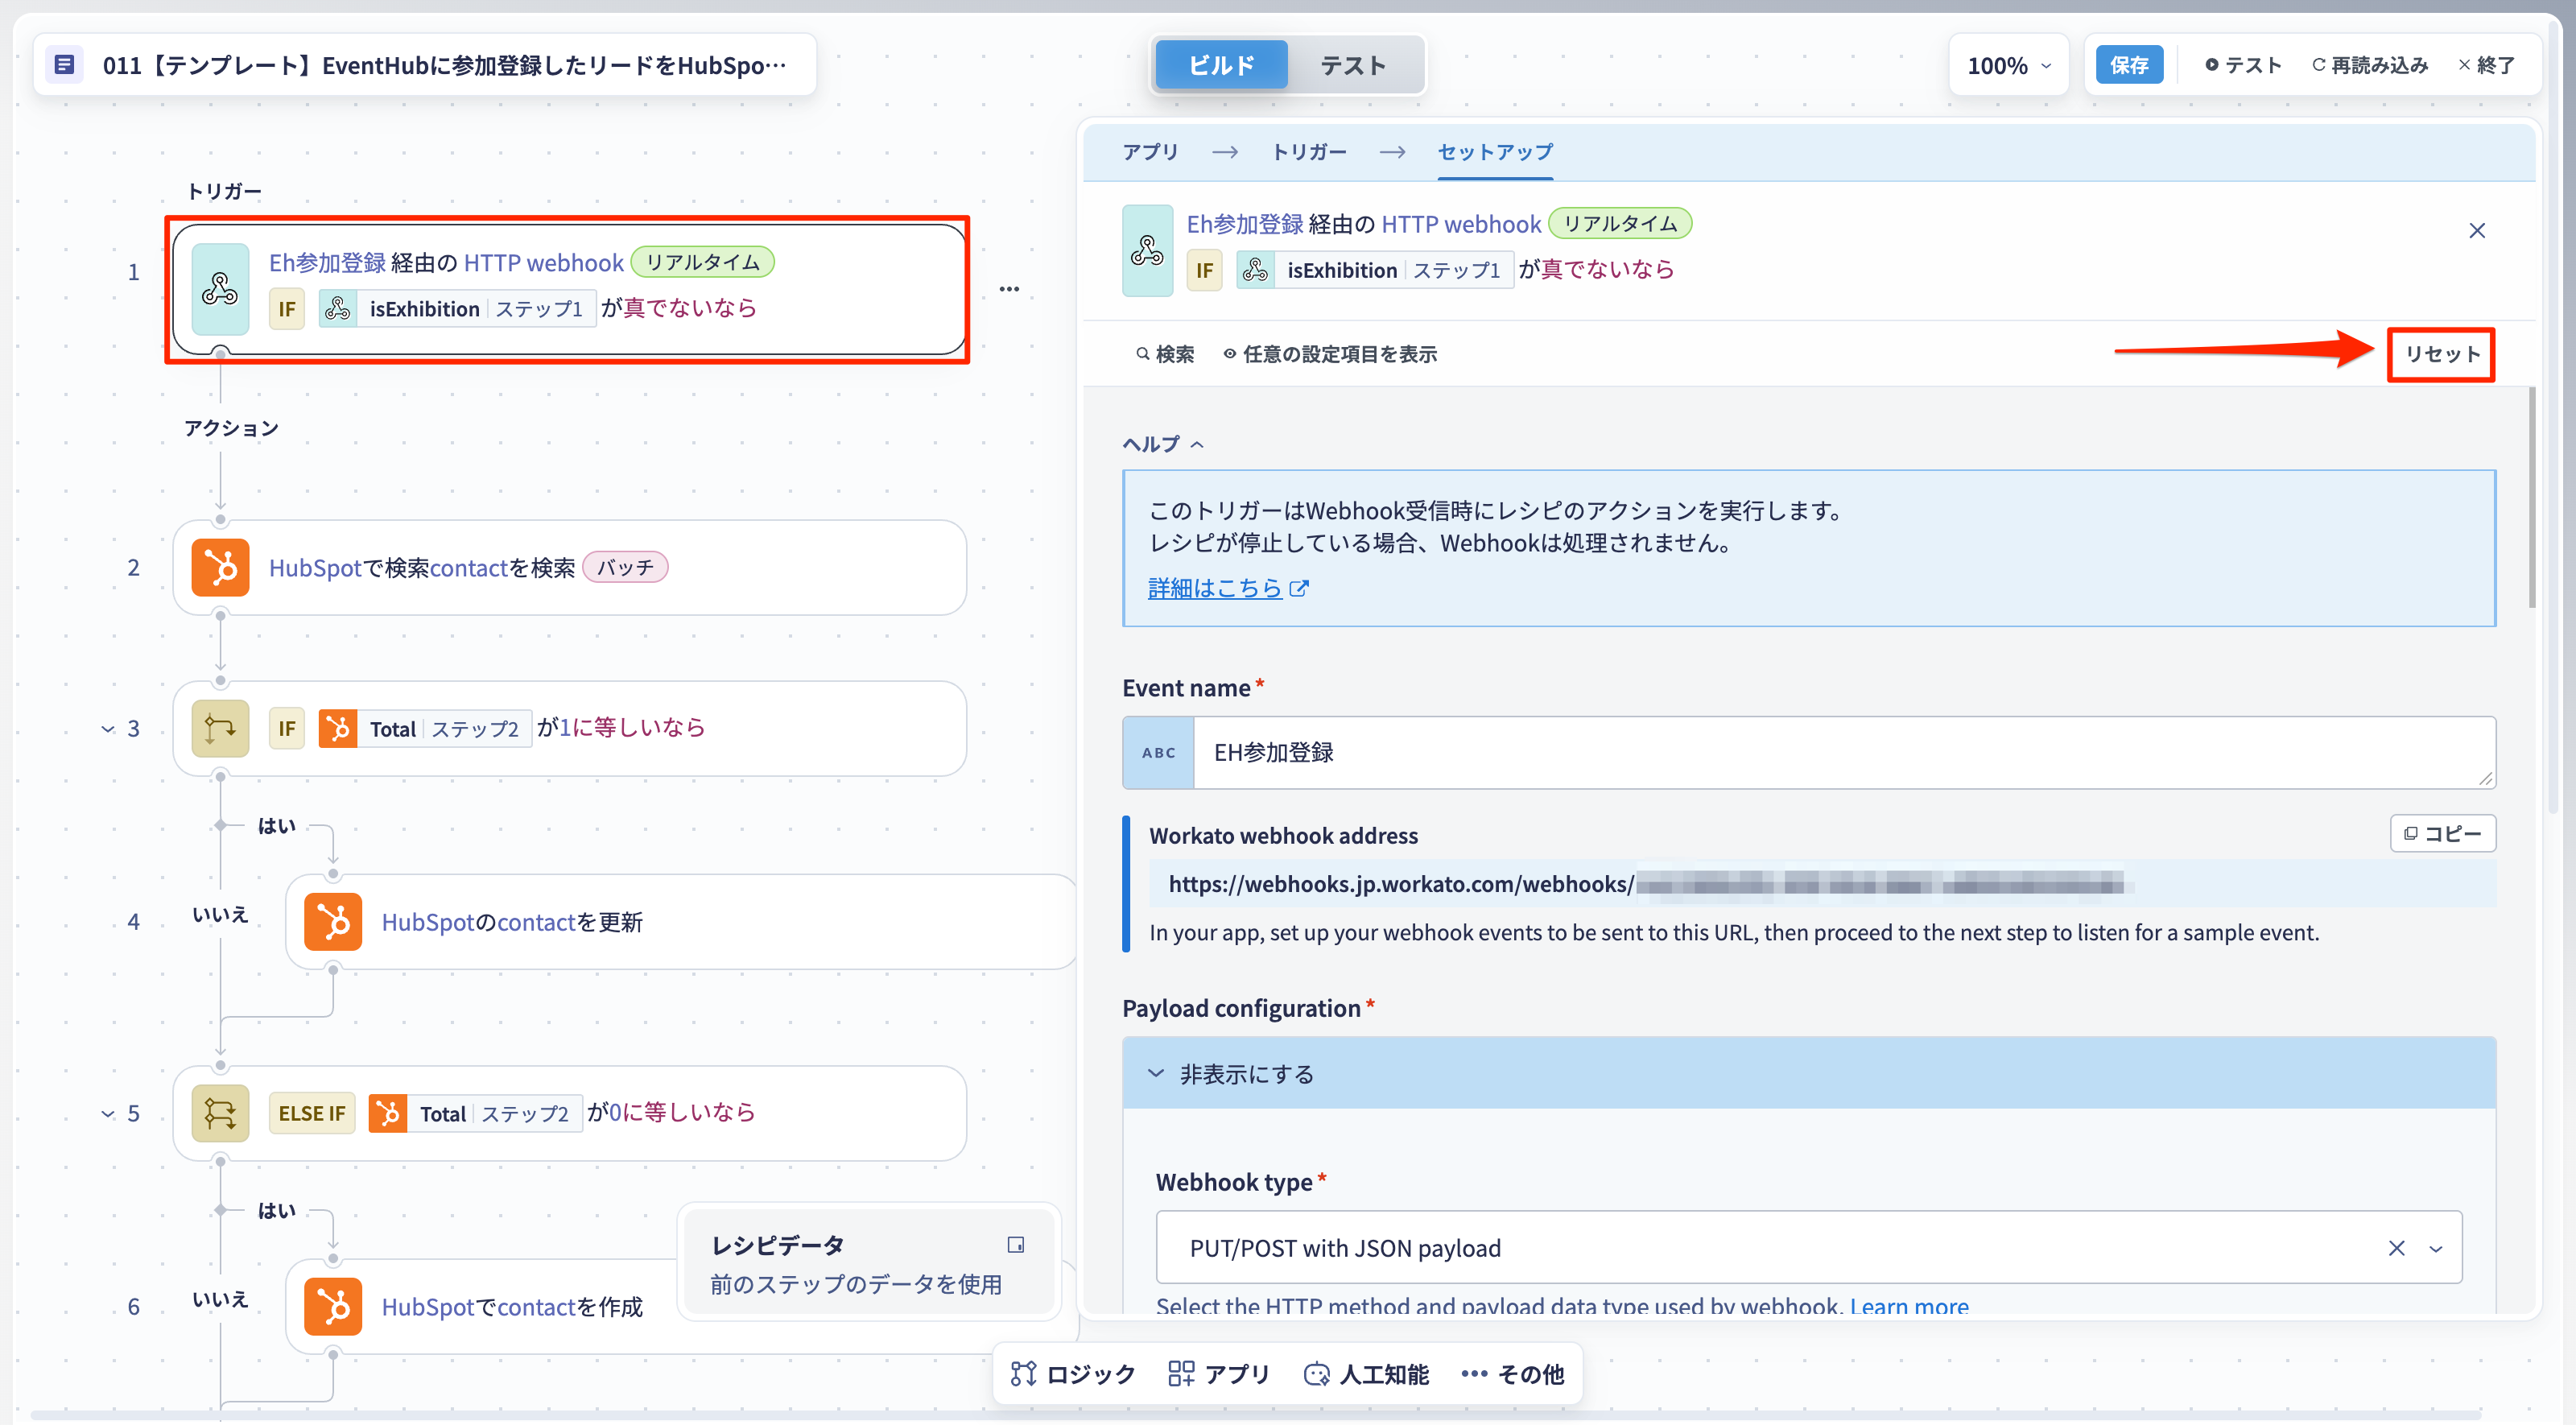
Task: Select step 4 'HubSpotのcontactを更新'
Action: 682,921
